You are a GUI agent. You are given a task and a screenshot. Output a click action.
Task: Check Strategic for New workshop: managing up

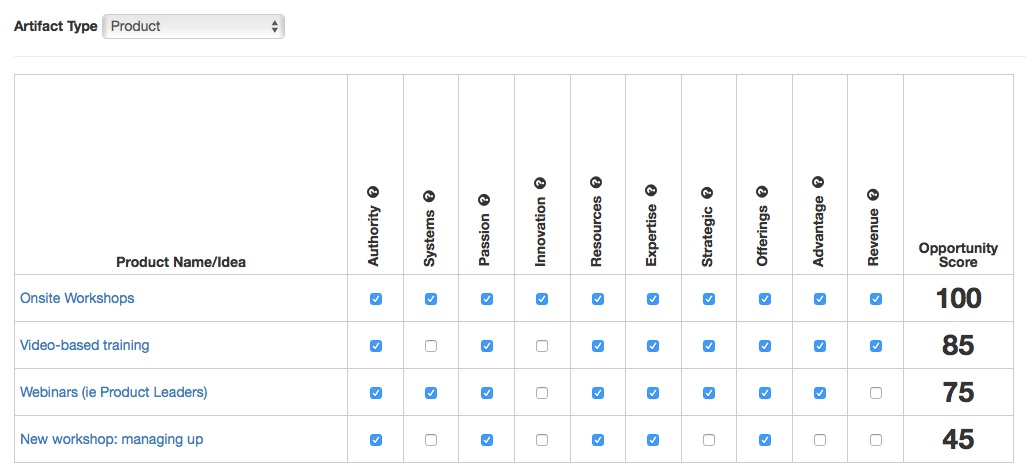(x=709, y=440)
